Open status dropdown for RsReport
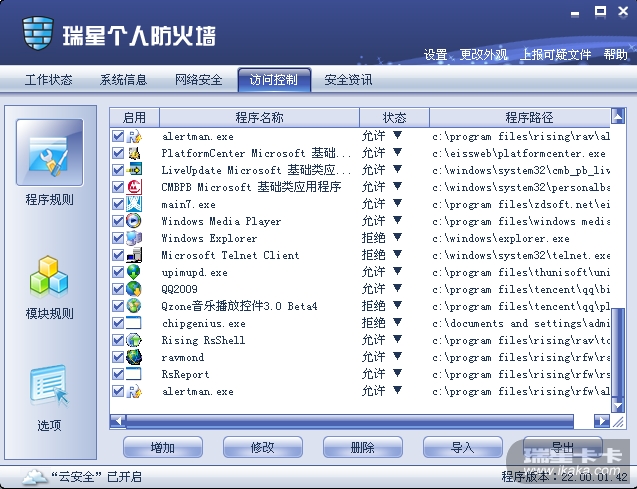Image resolution: width=637 pixels, height=489 pixels. point(397,373)
